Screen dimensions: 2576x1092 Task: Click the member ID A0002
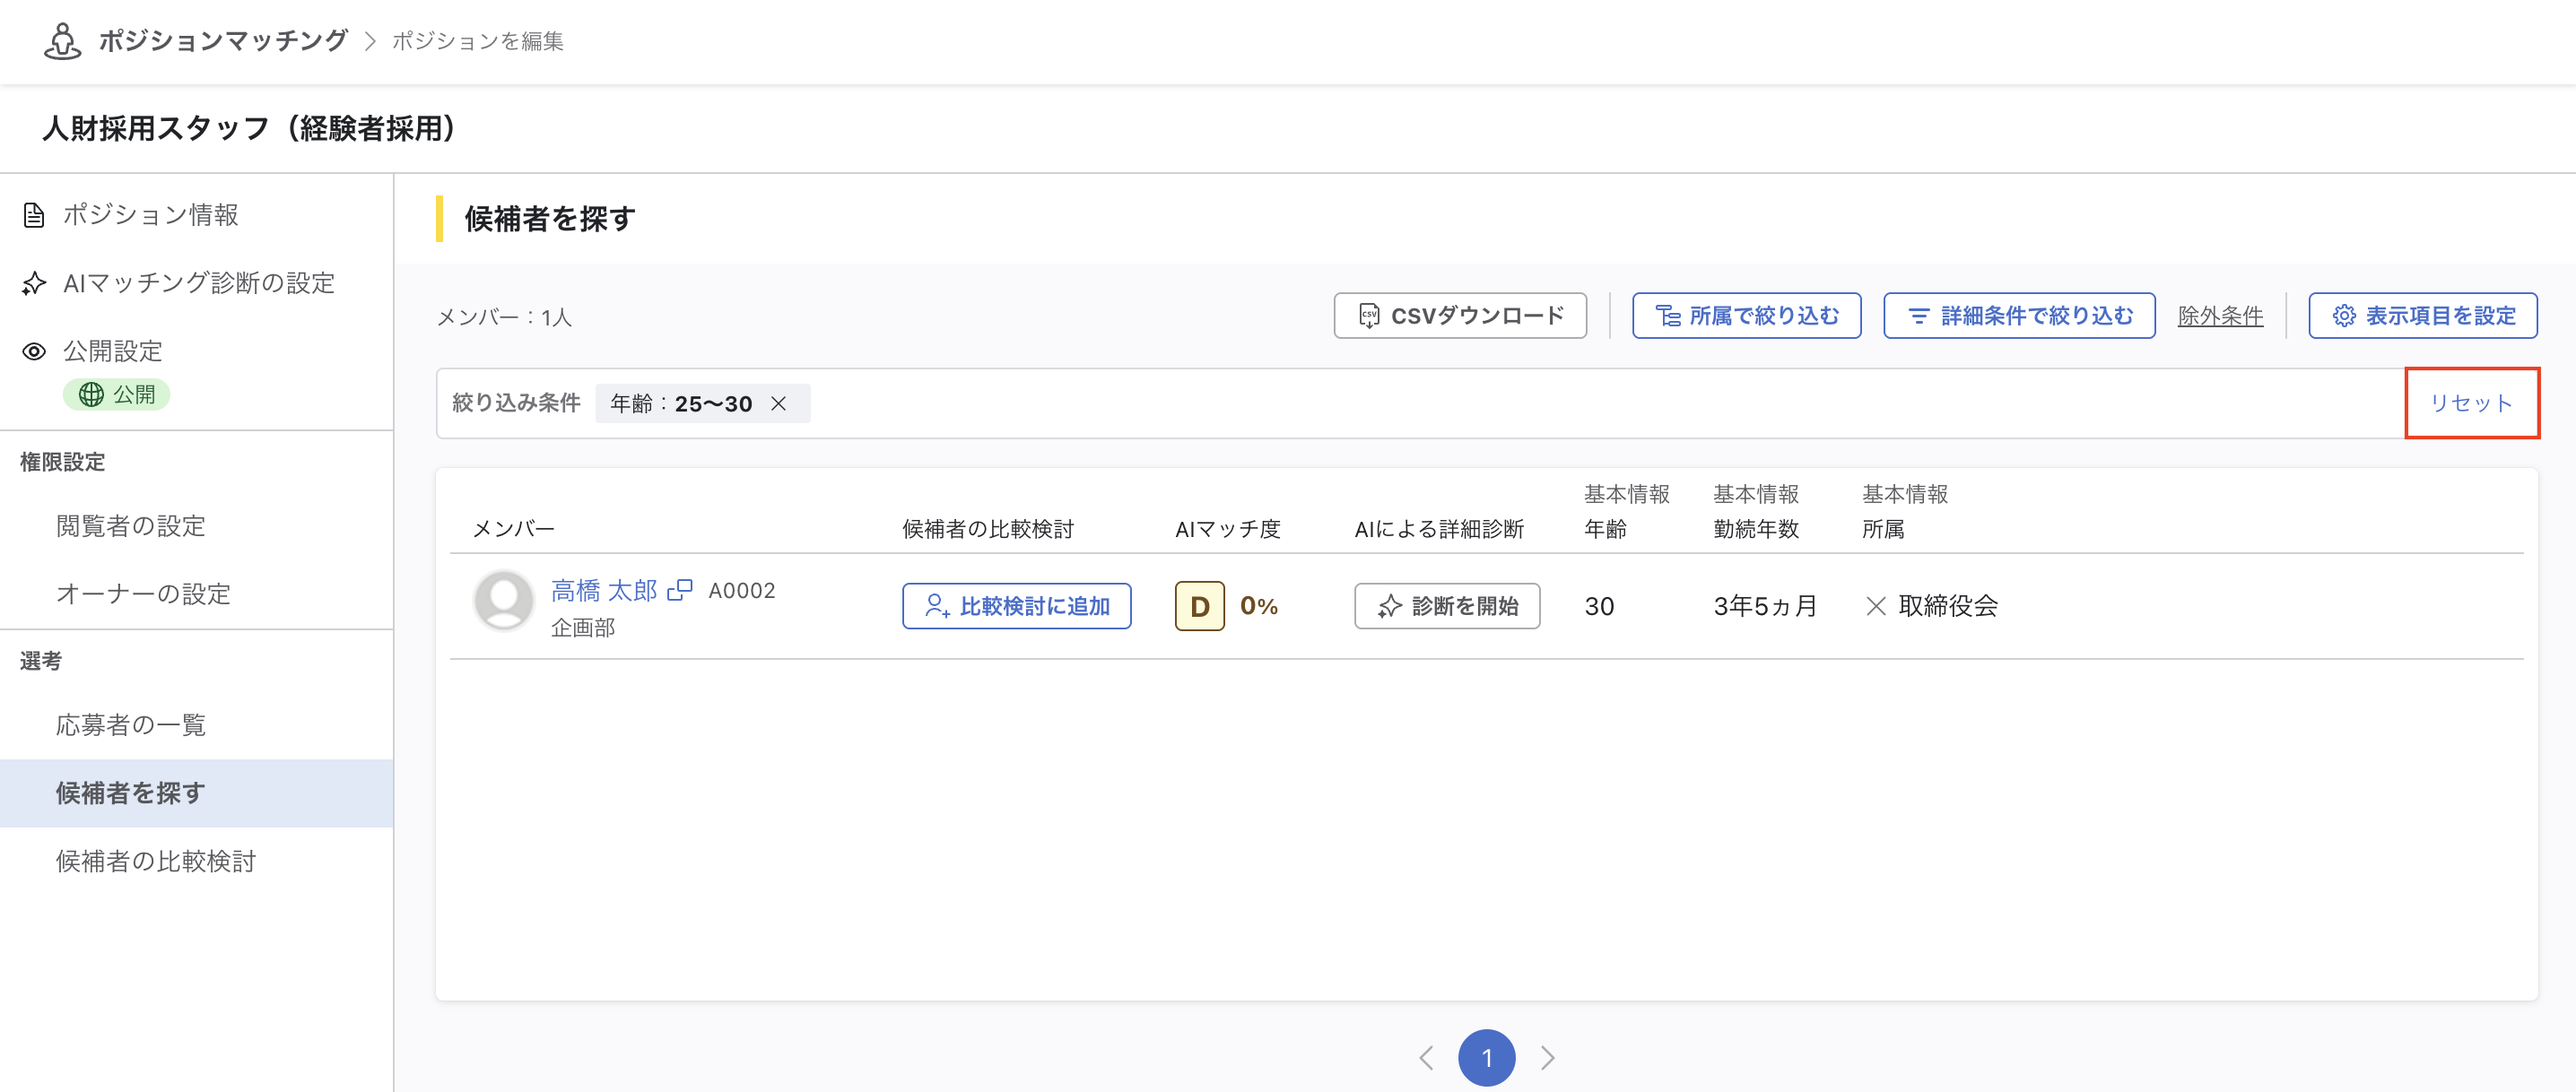[742, 591]
